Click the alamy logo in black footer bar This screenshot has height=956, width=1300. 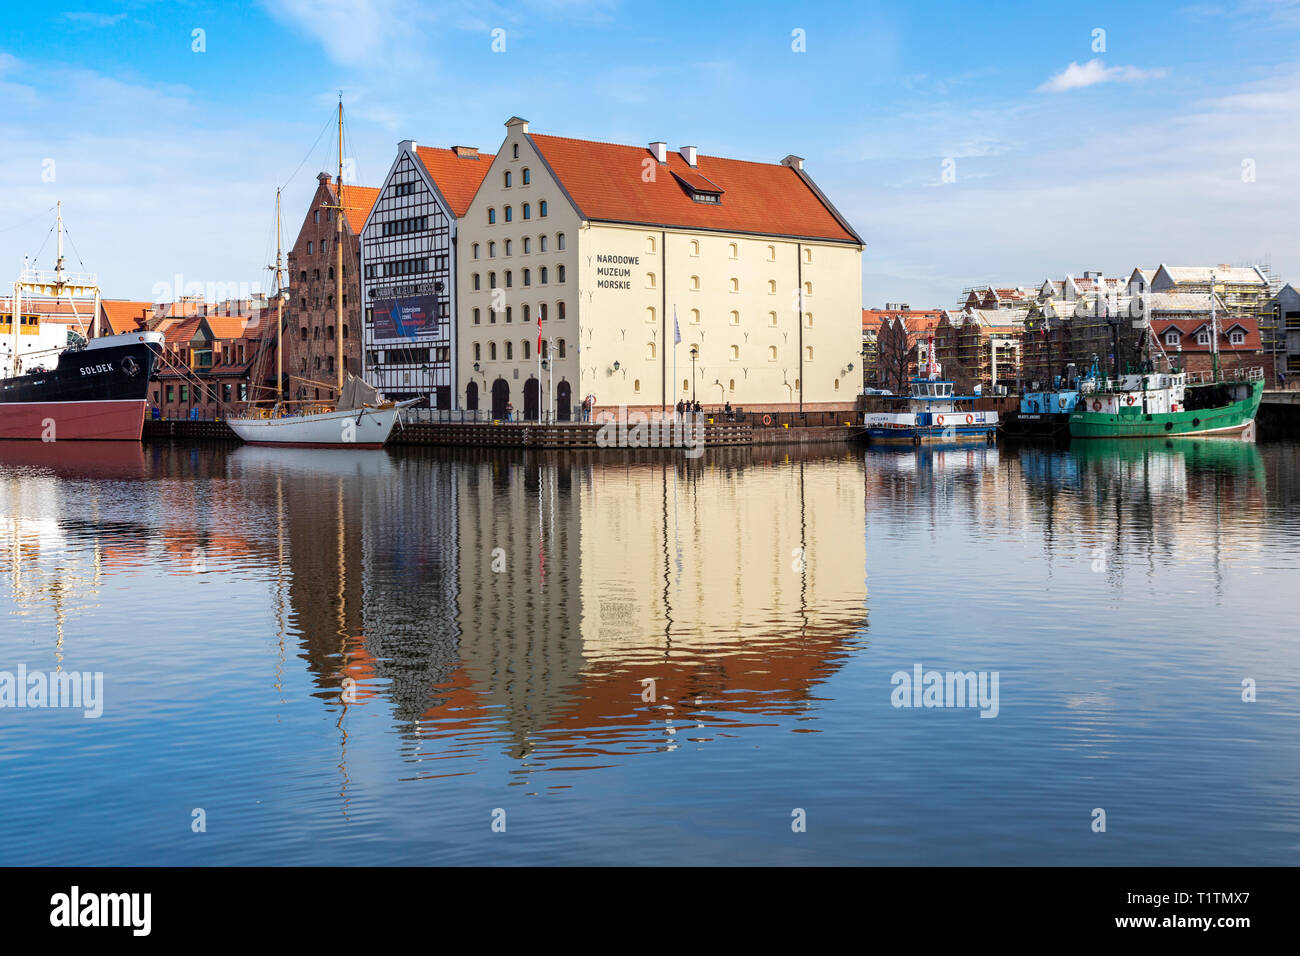101,911
